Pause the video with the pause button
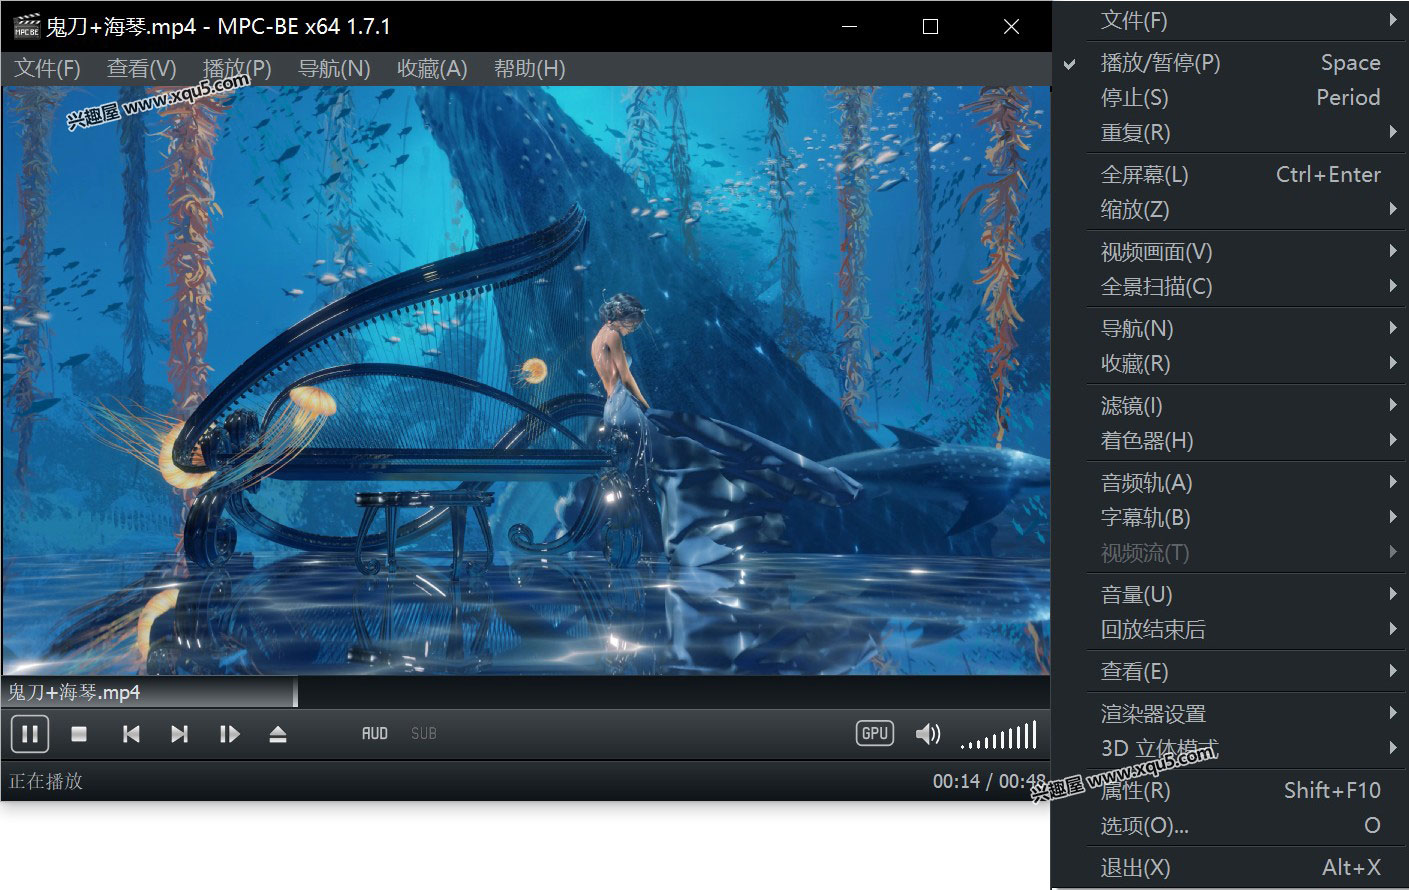The width and height of the screenshot is (1409, 890). tap(30, 734)
